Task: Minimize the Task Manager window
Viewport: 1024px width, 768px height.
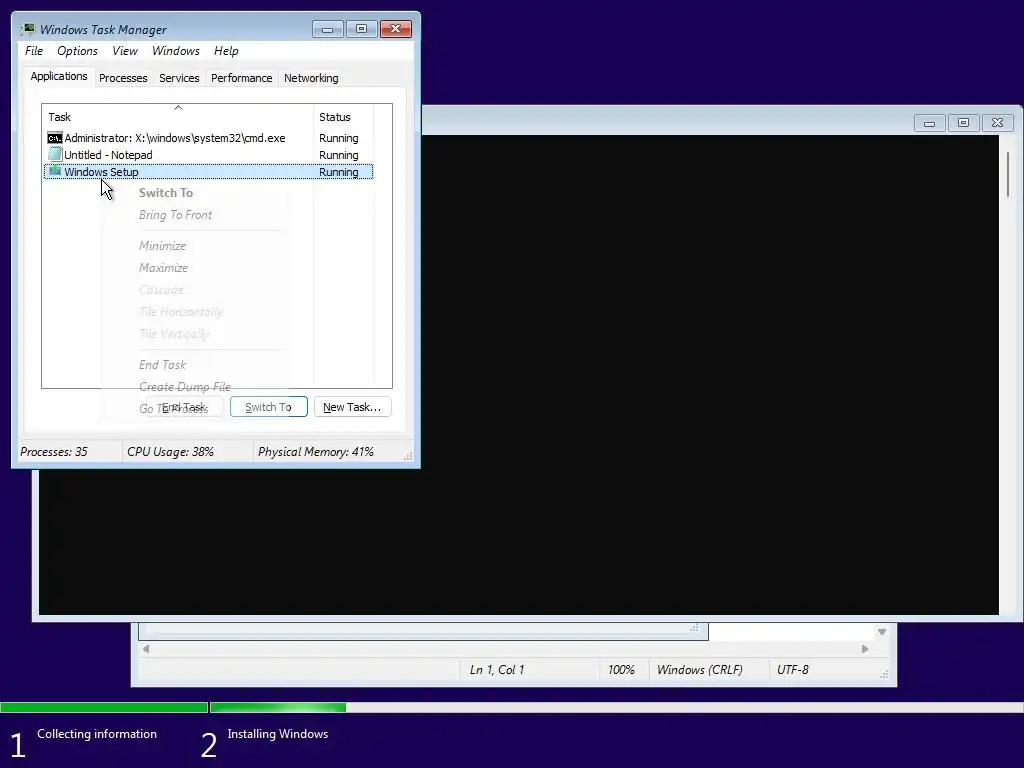Action: 327,29
